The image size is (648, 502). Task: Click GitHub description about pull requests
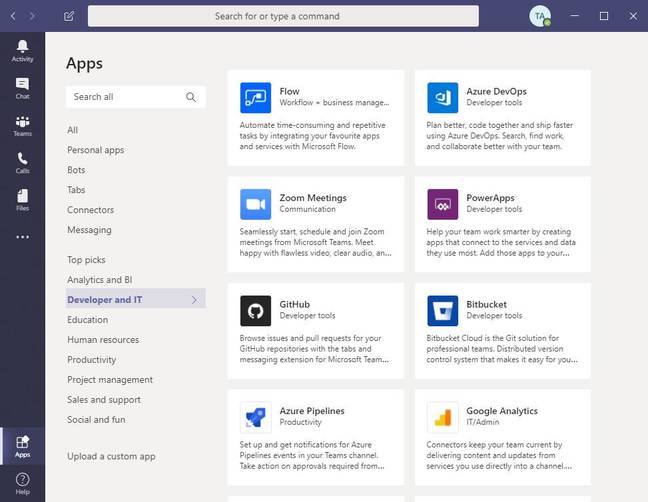pyautogui.click(x=314, y=349)
